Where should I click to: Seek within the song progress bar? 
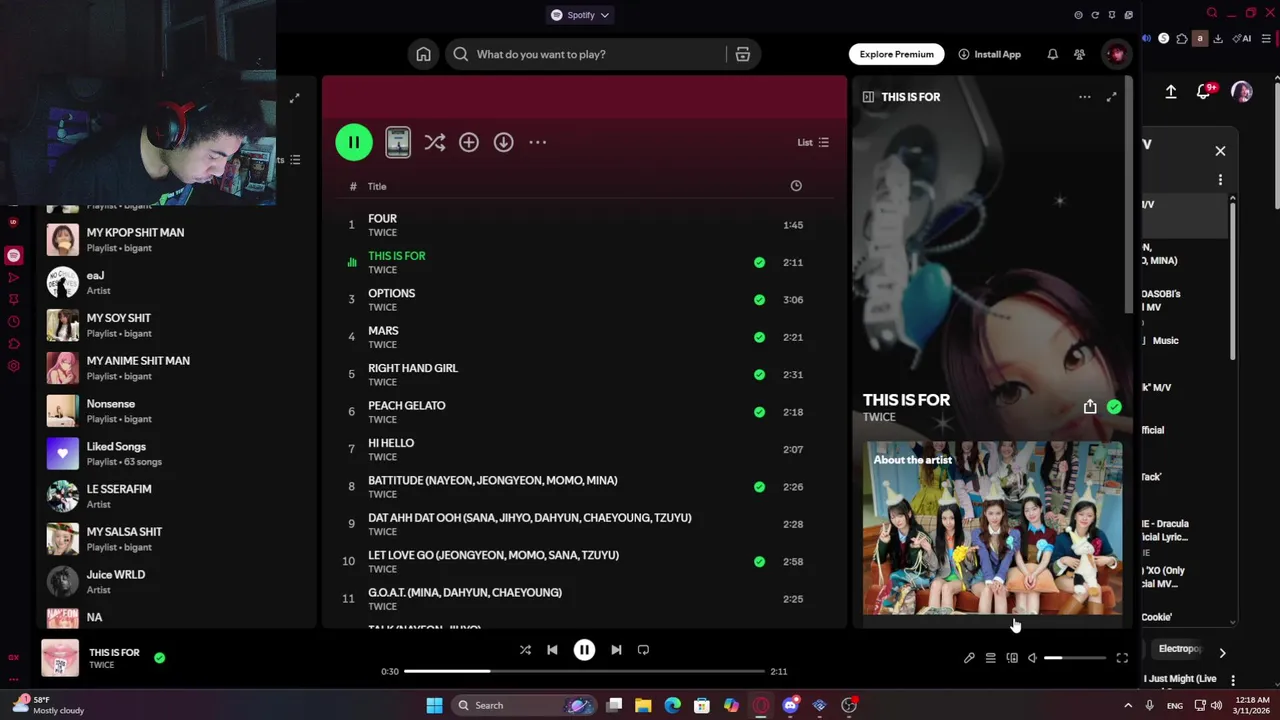tap(584, 671)
